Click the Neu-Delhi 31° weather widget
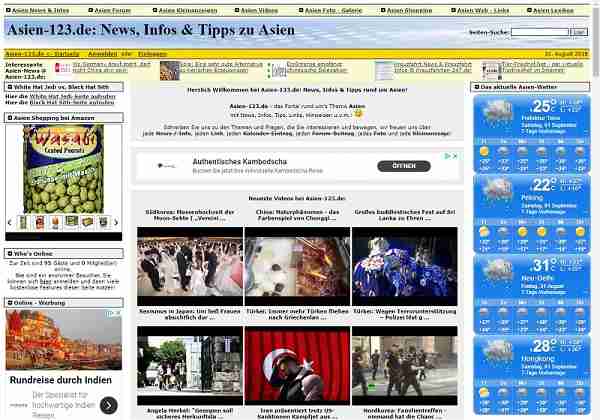Viewport: 600px width, 420px height. (x=532, y=294)
